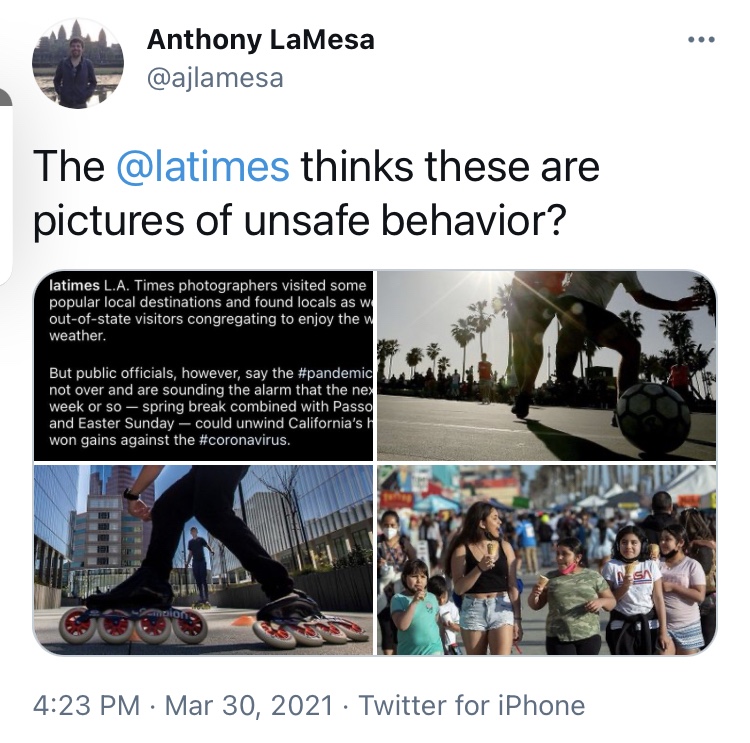Click the 4:23 PM timestamp
This screenshot has width=750, height=743.
coord(87,705)
